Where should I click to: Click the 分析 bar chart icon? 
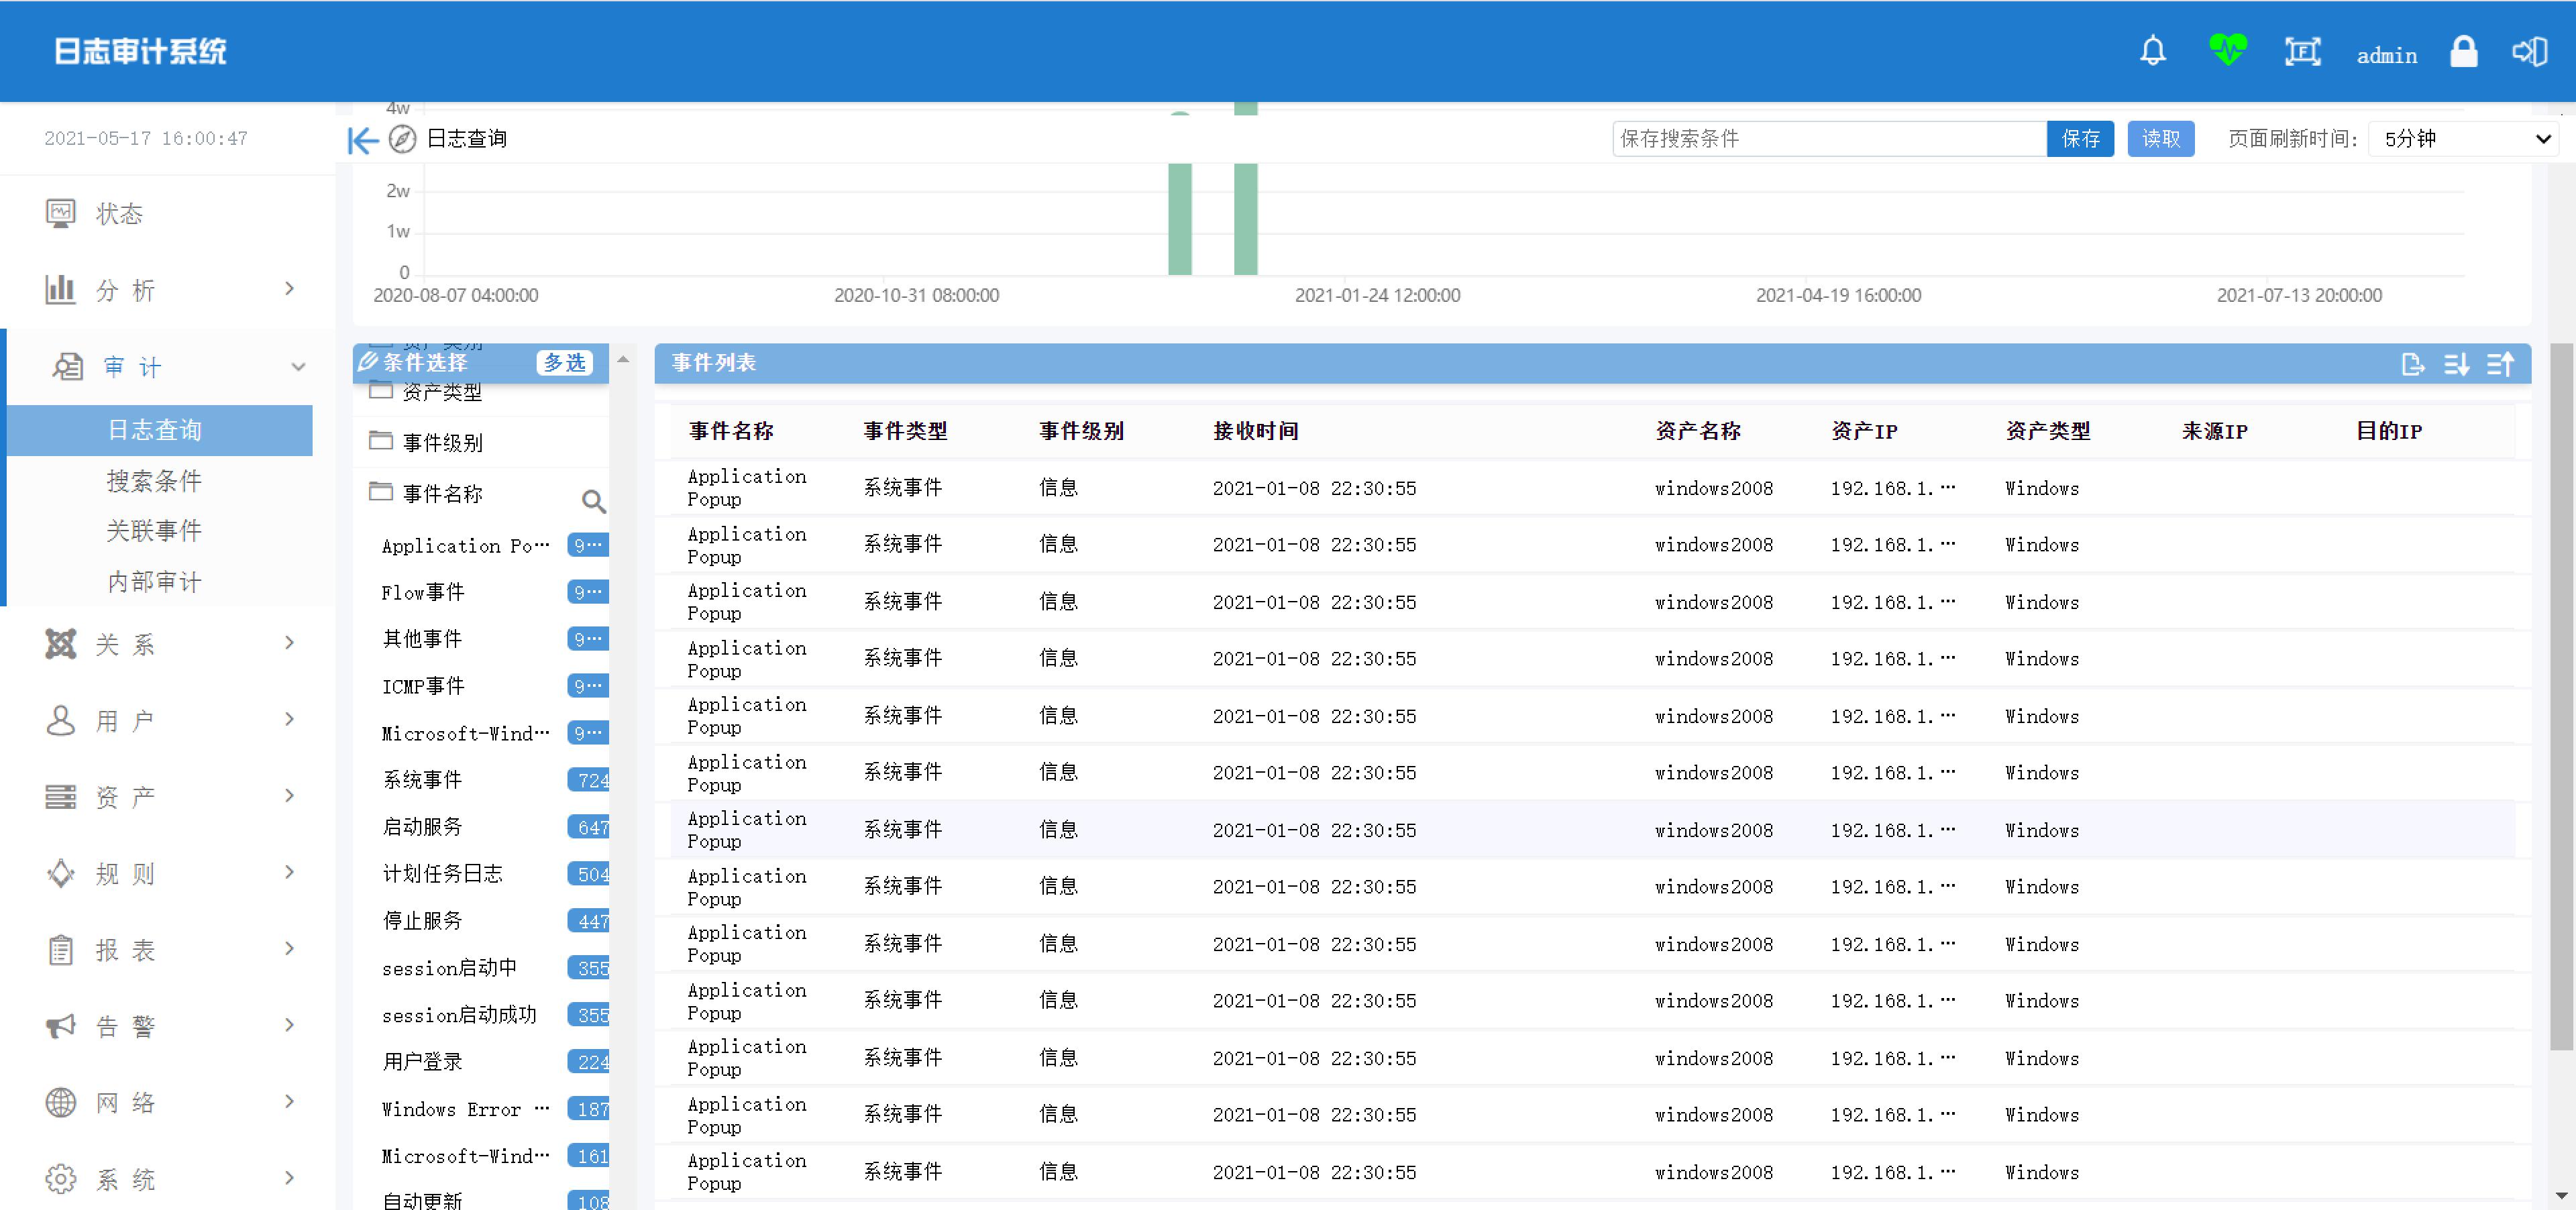[60, 289]
